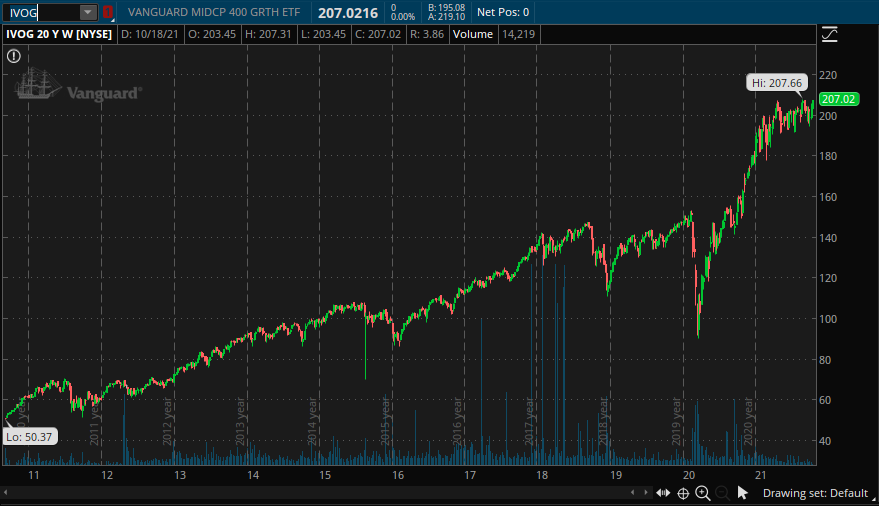This screenshot has width=879, height=506.
Task: Click the O: 203.45 open value
Action: 212,34
